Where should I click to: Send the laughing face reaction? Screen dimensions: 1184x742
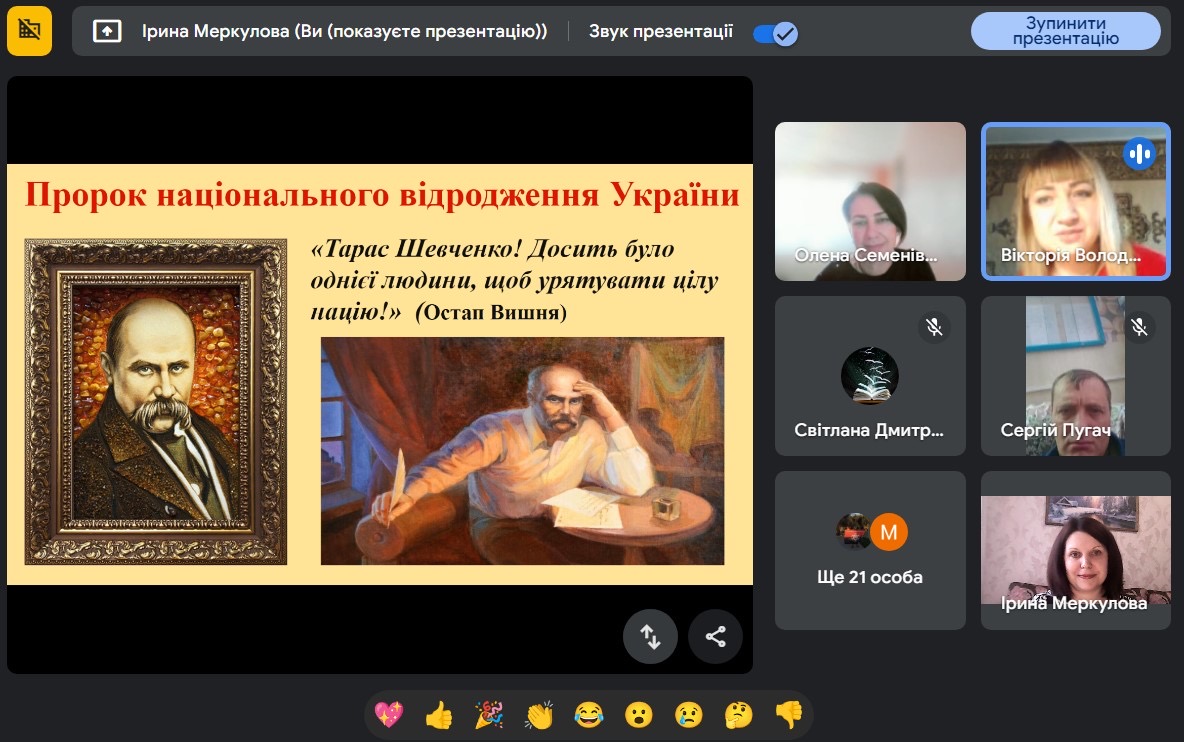589,713
